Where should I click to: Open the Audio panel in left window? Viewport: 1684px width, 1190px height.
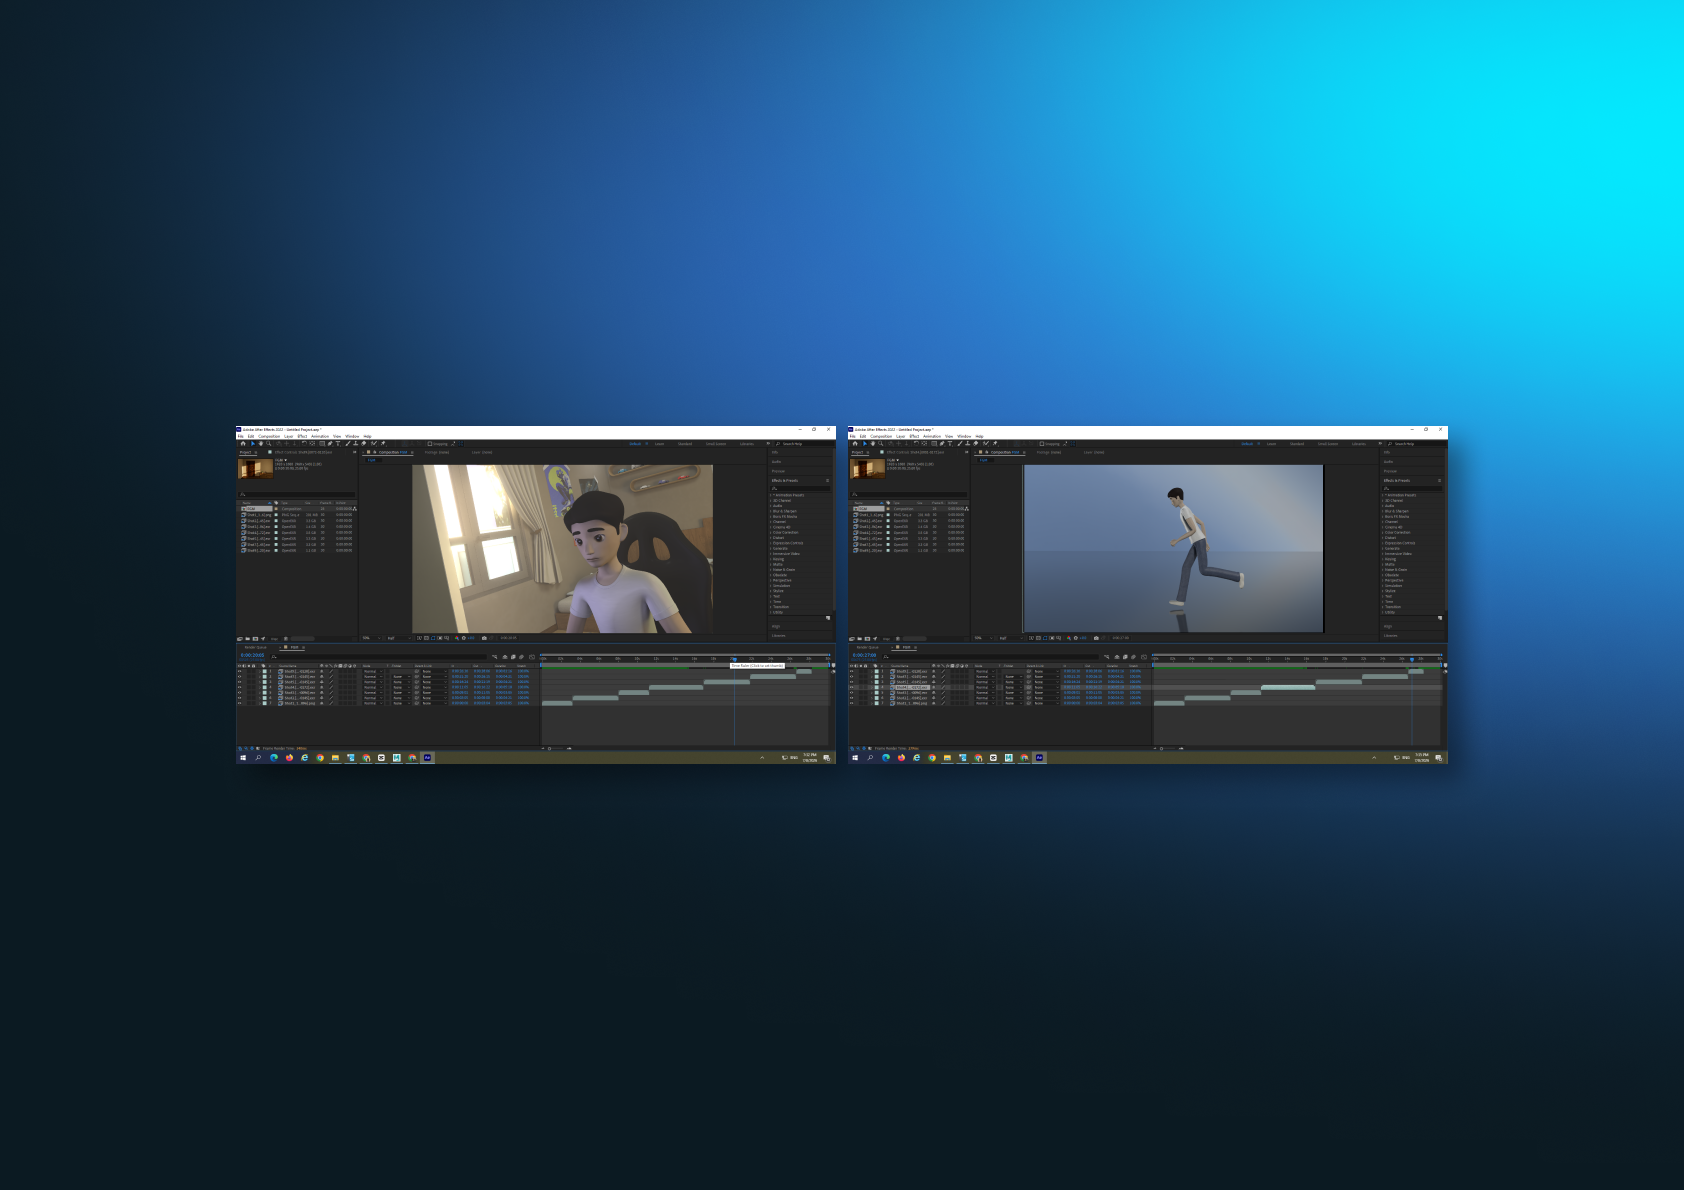[776, 462]
